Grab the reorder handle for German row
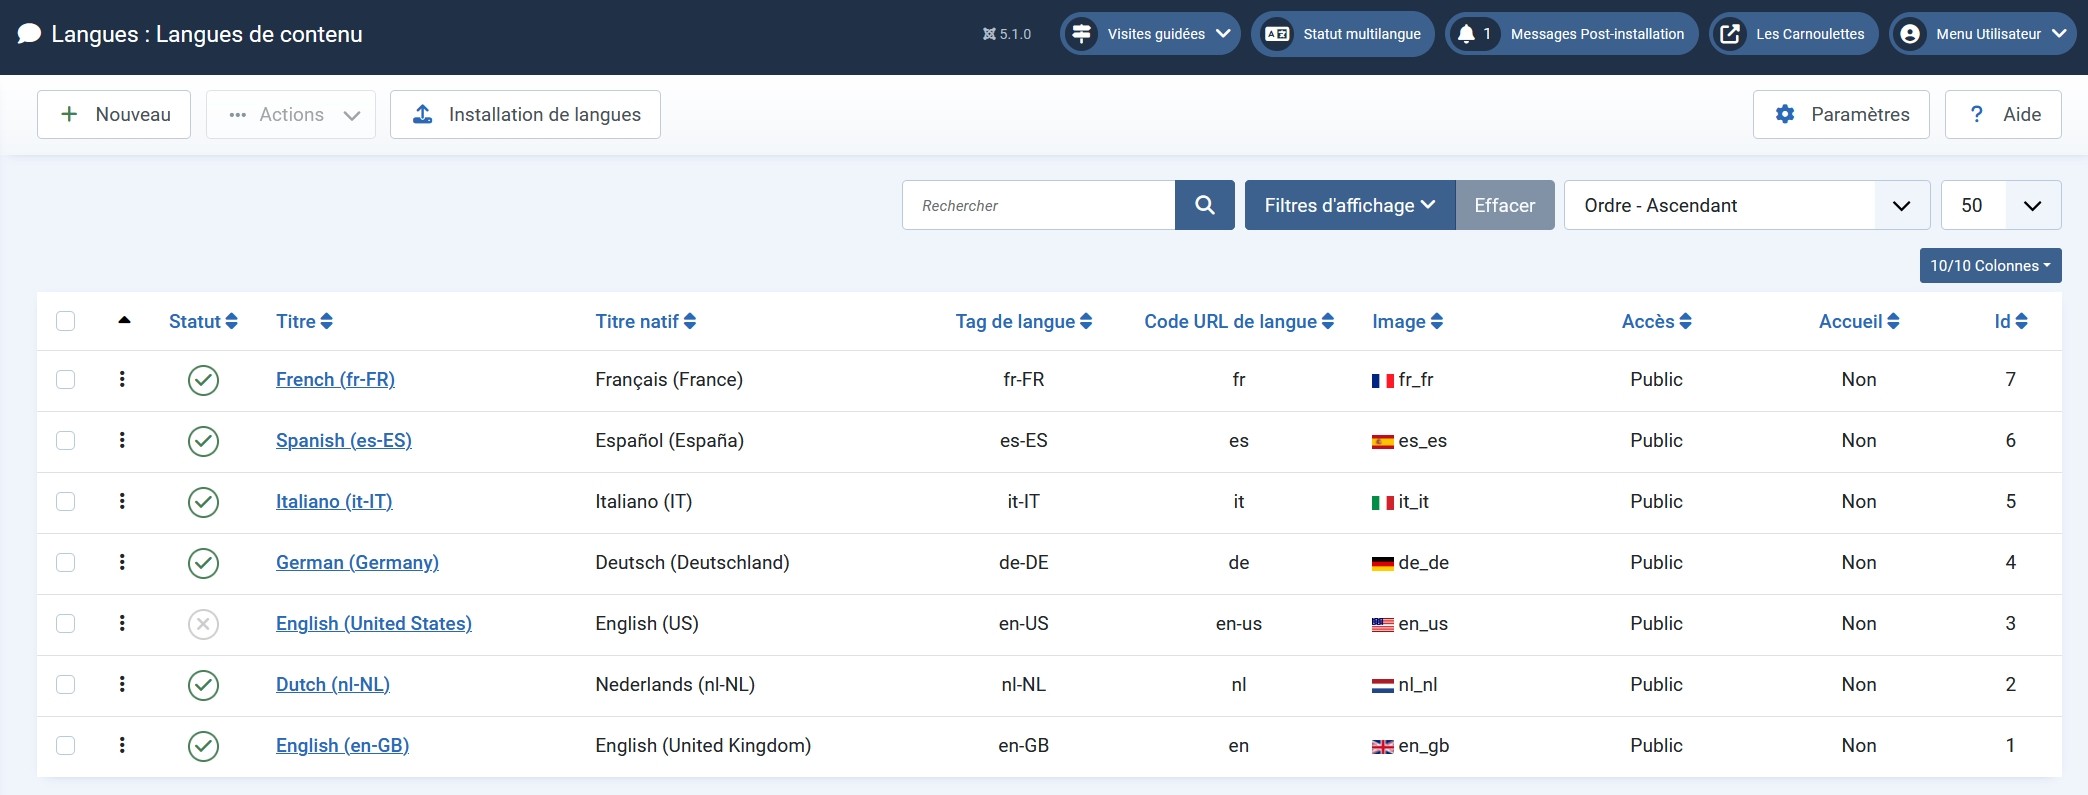This screenshot has height=795, width=2088. pyautogui.click(x=122, y=562)
